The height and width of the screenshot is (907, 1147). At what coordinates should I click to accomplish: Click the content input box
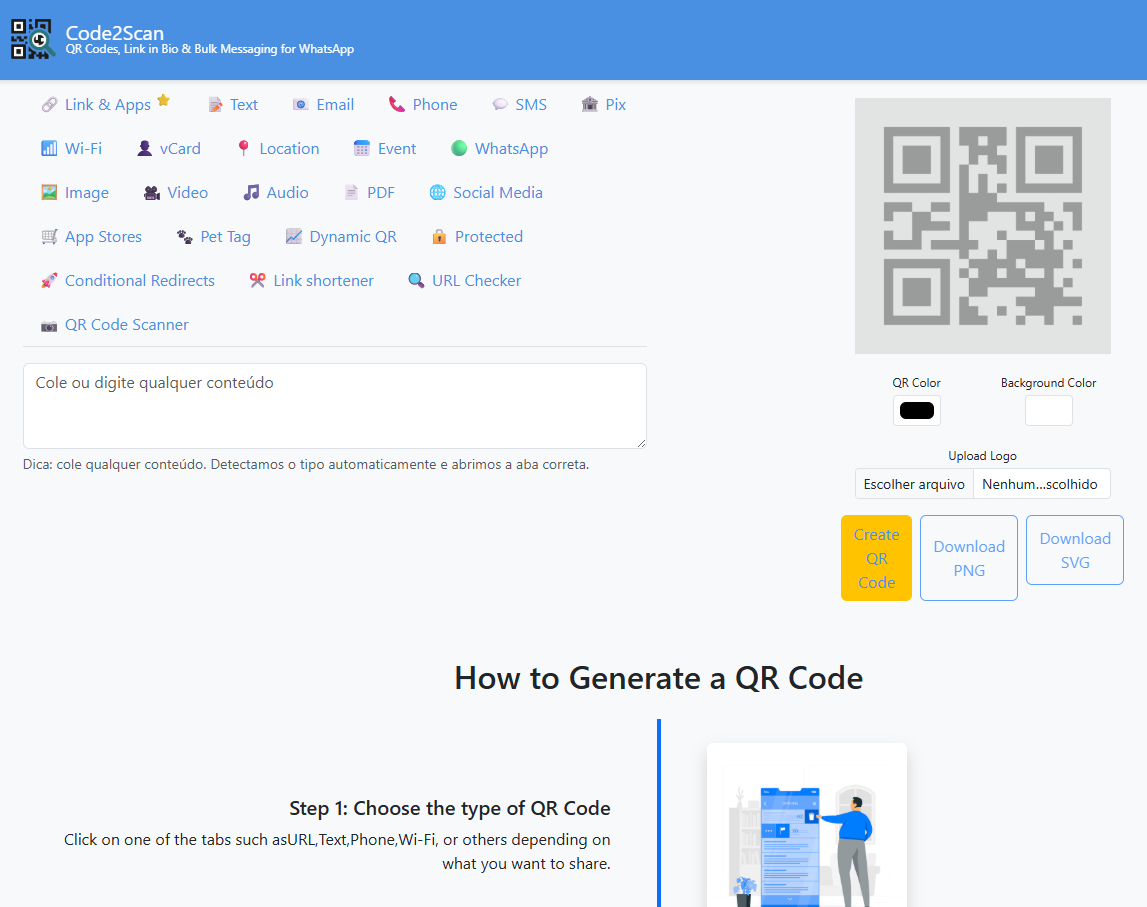tap(334, 406)
